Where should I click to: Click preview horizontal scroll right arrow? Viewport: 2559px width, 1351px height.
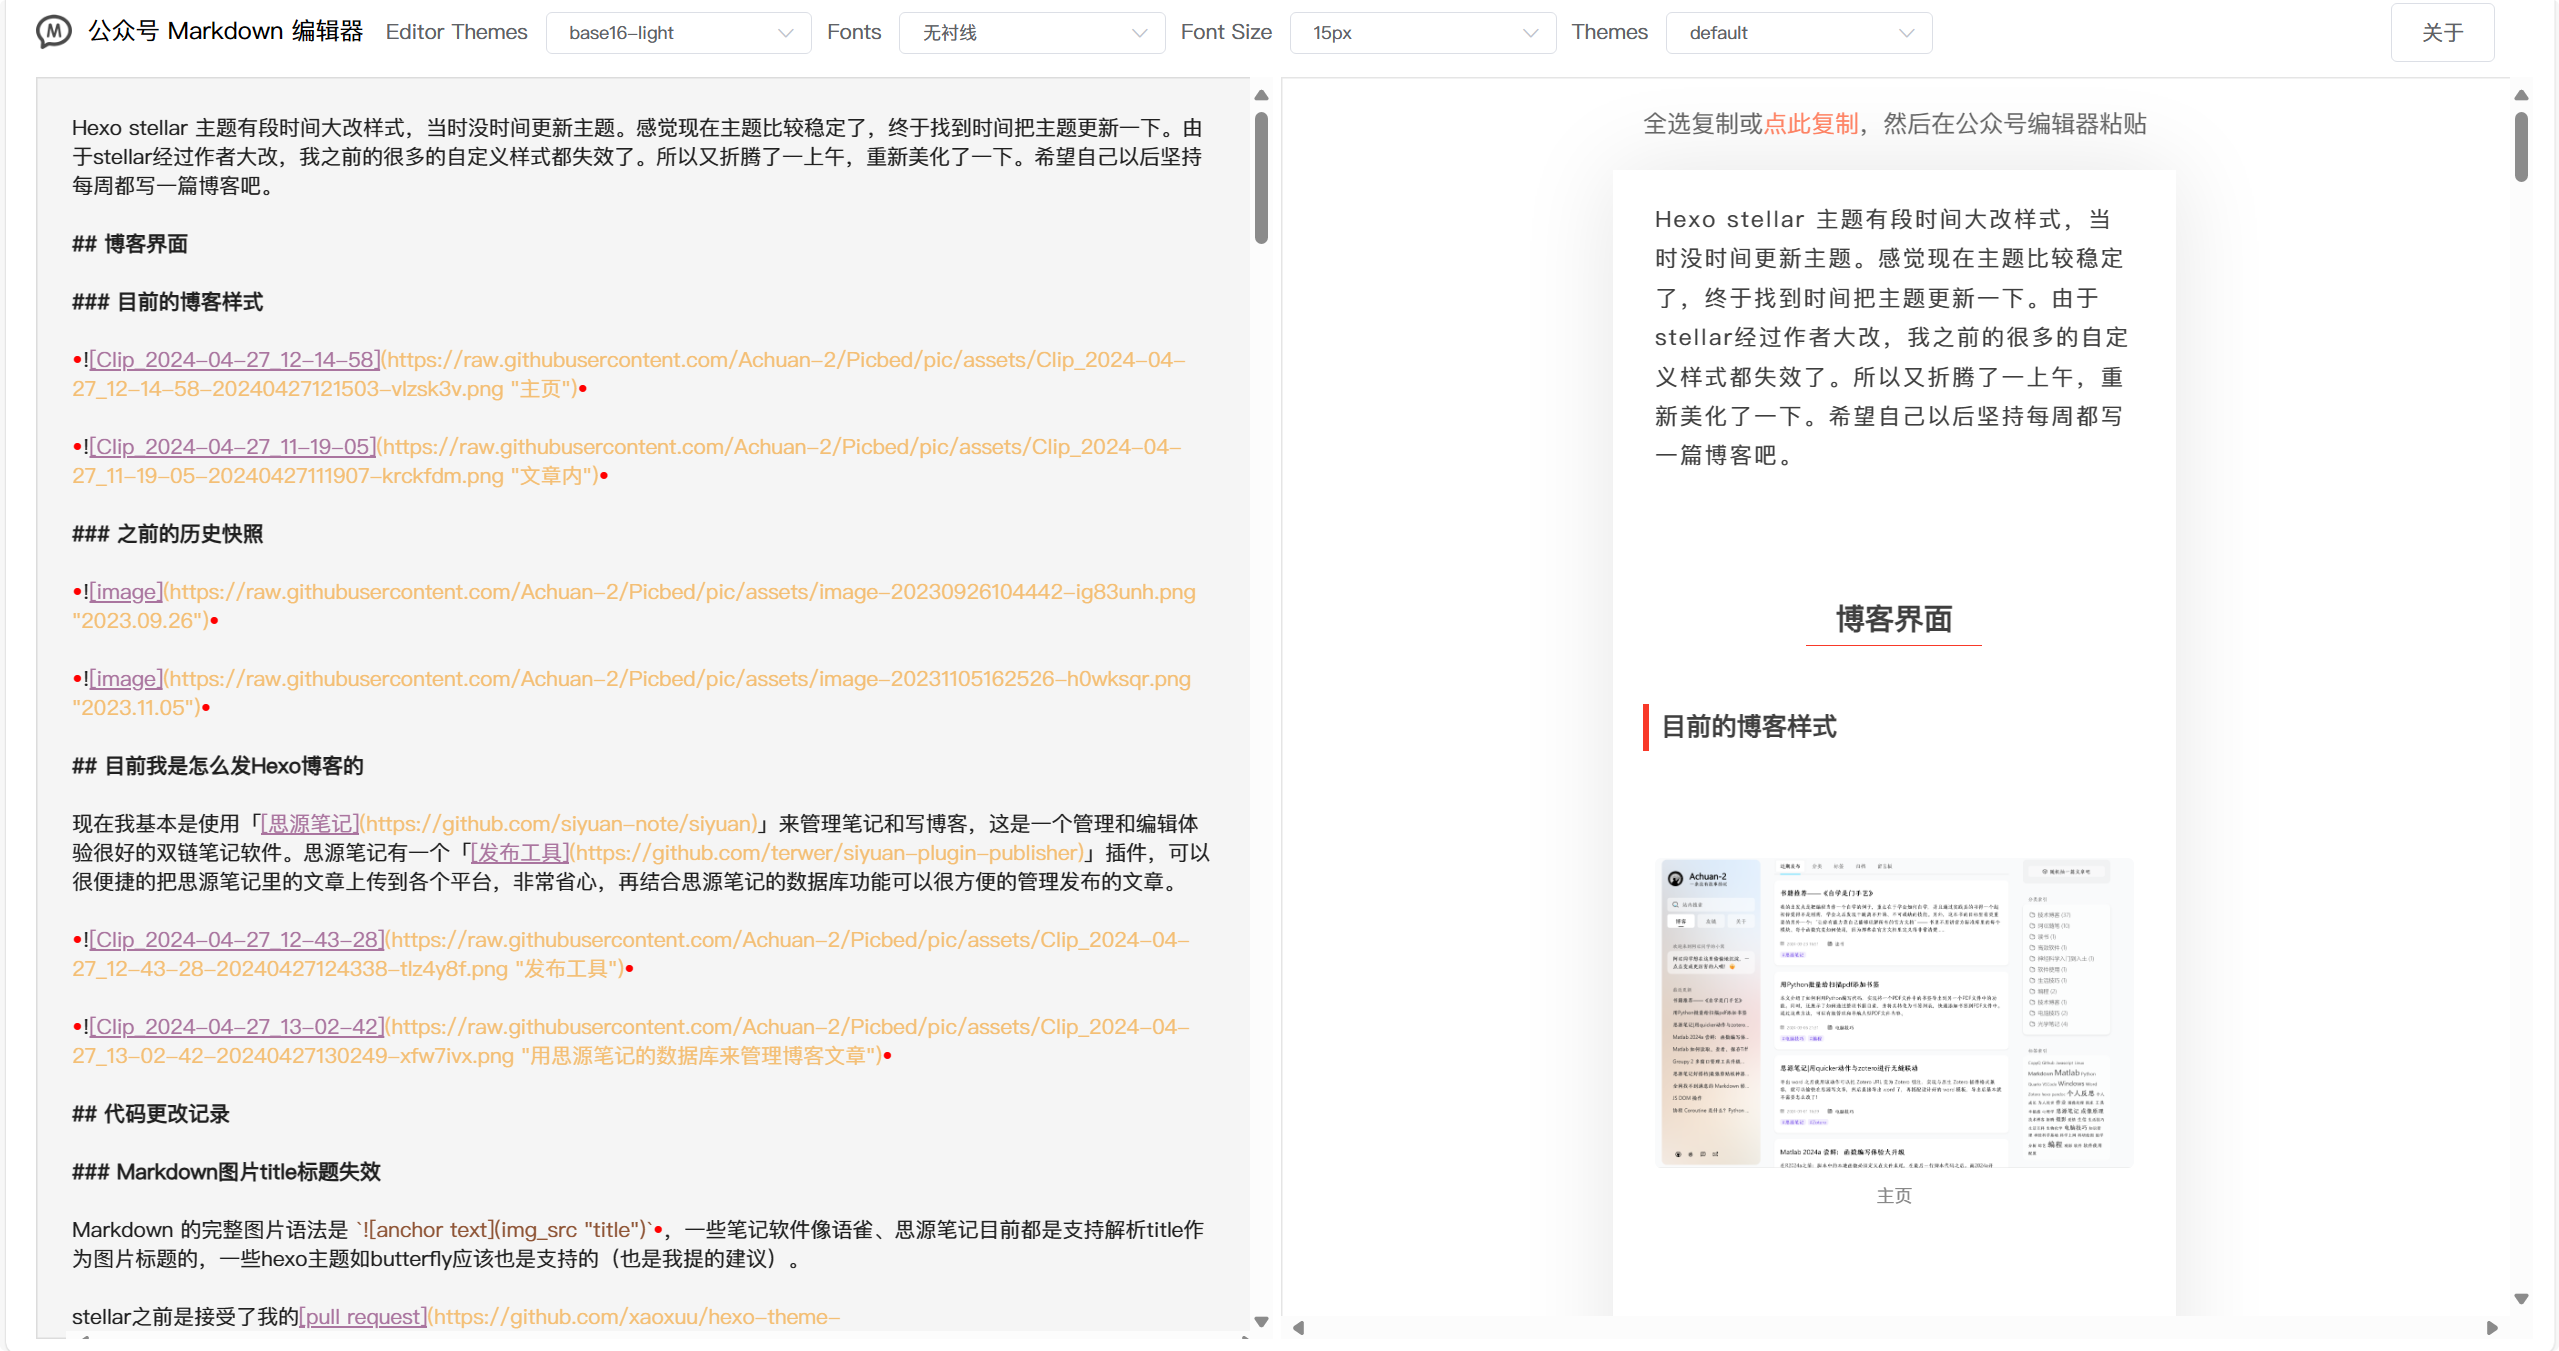(x=2492, y=1328)
